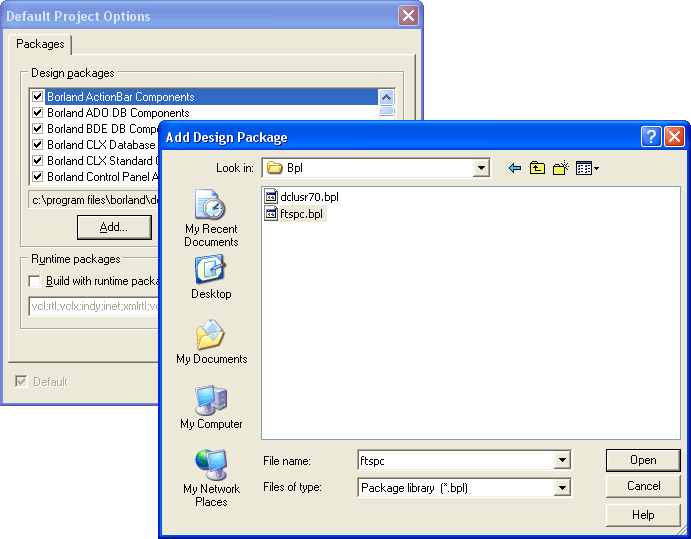Expand Files of type dropdown
The width and height of the screenshot is (691, 539).
point(562,488)
